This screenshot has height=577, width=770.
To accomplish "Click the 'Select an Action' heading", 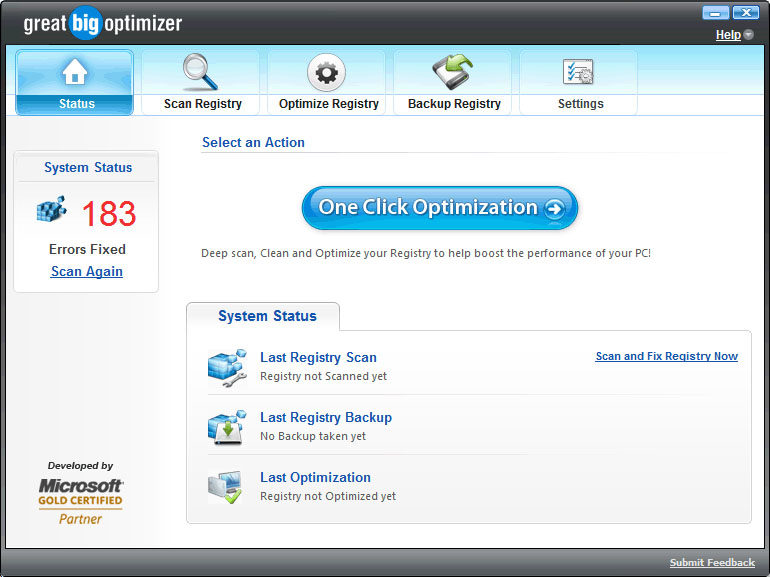I will click(x=253, y=142).
